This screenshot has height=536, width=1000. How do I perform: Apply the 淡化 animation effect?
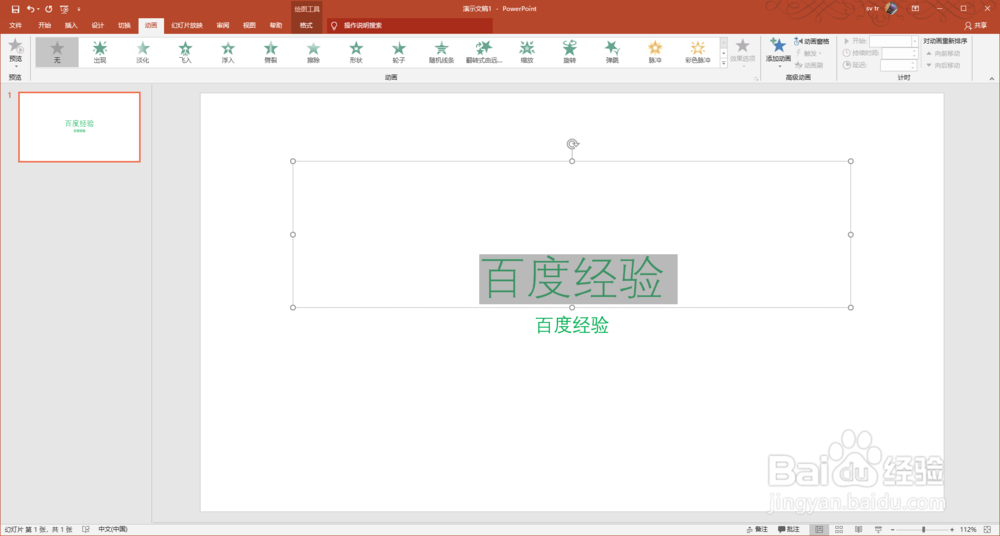[143, 52]
